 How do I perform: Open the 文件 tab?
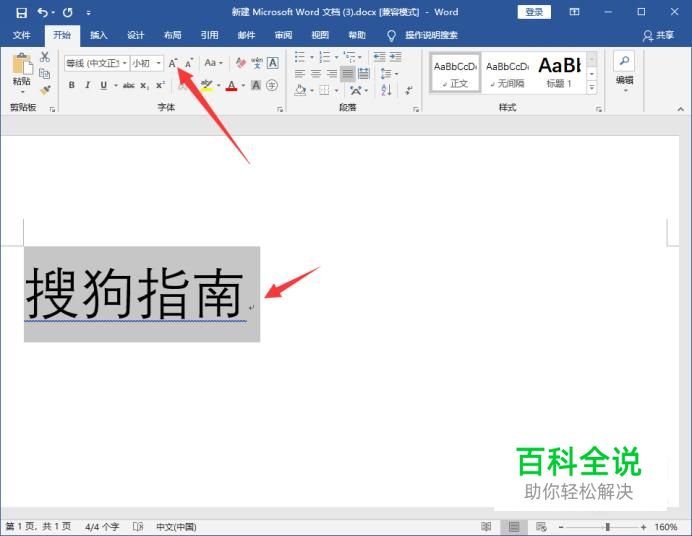[x=21, y=35]
